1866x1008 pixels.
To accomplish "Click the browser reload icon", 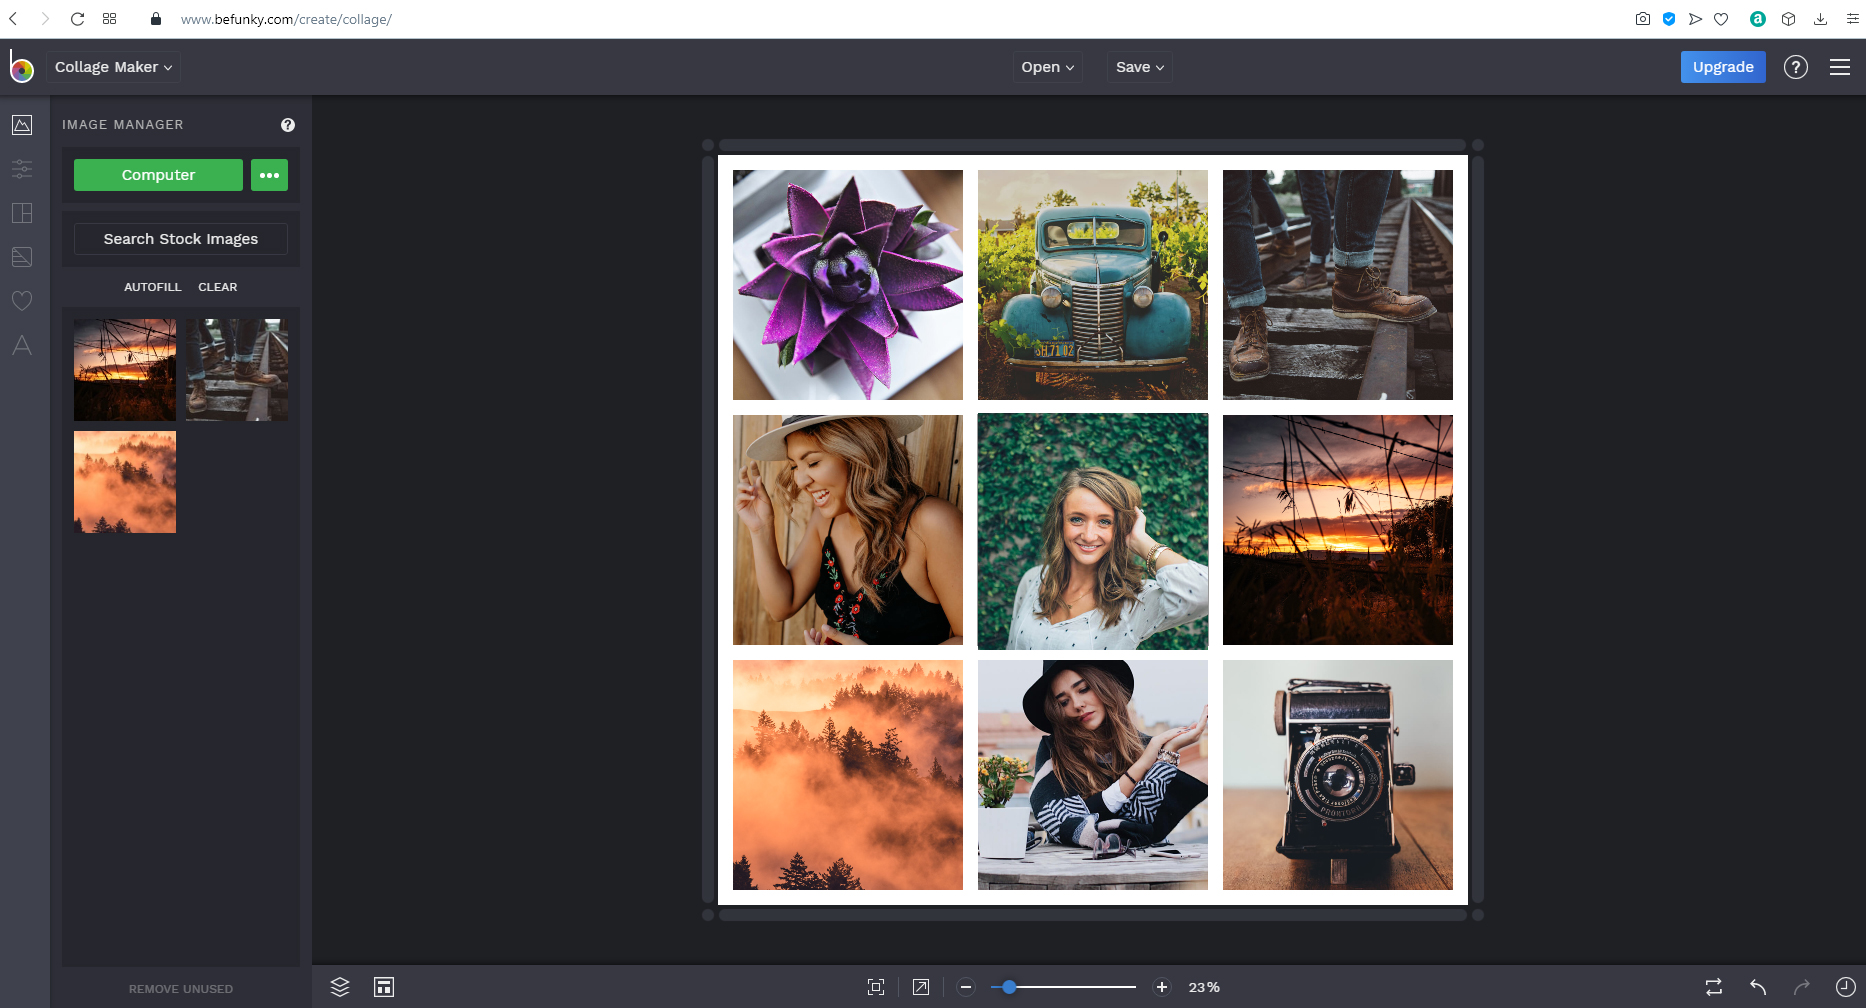I will [x=77, y=19].
